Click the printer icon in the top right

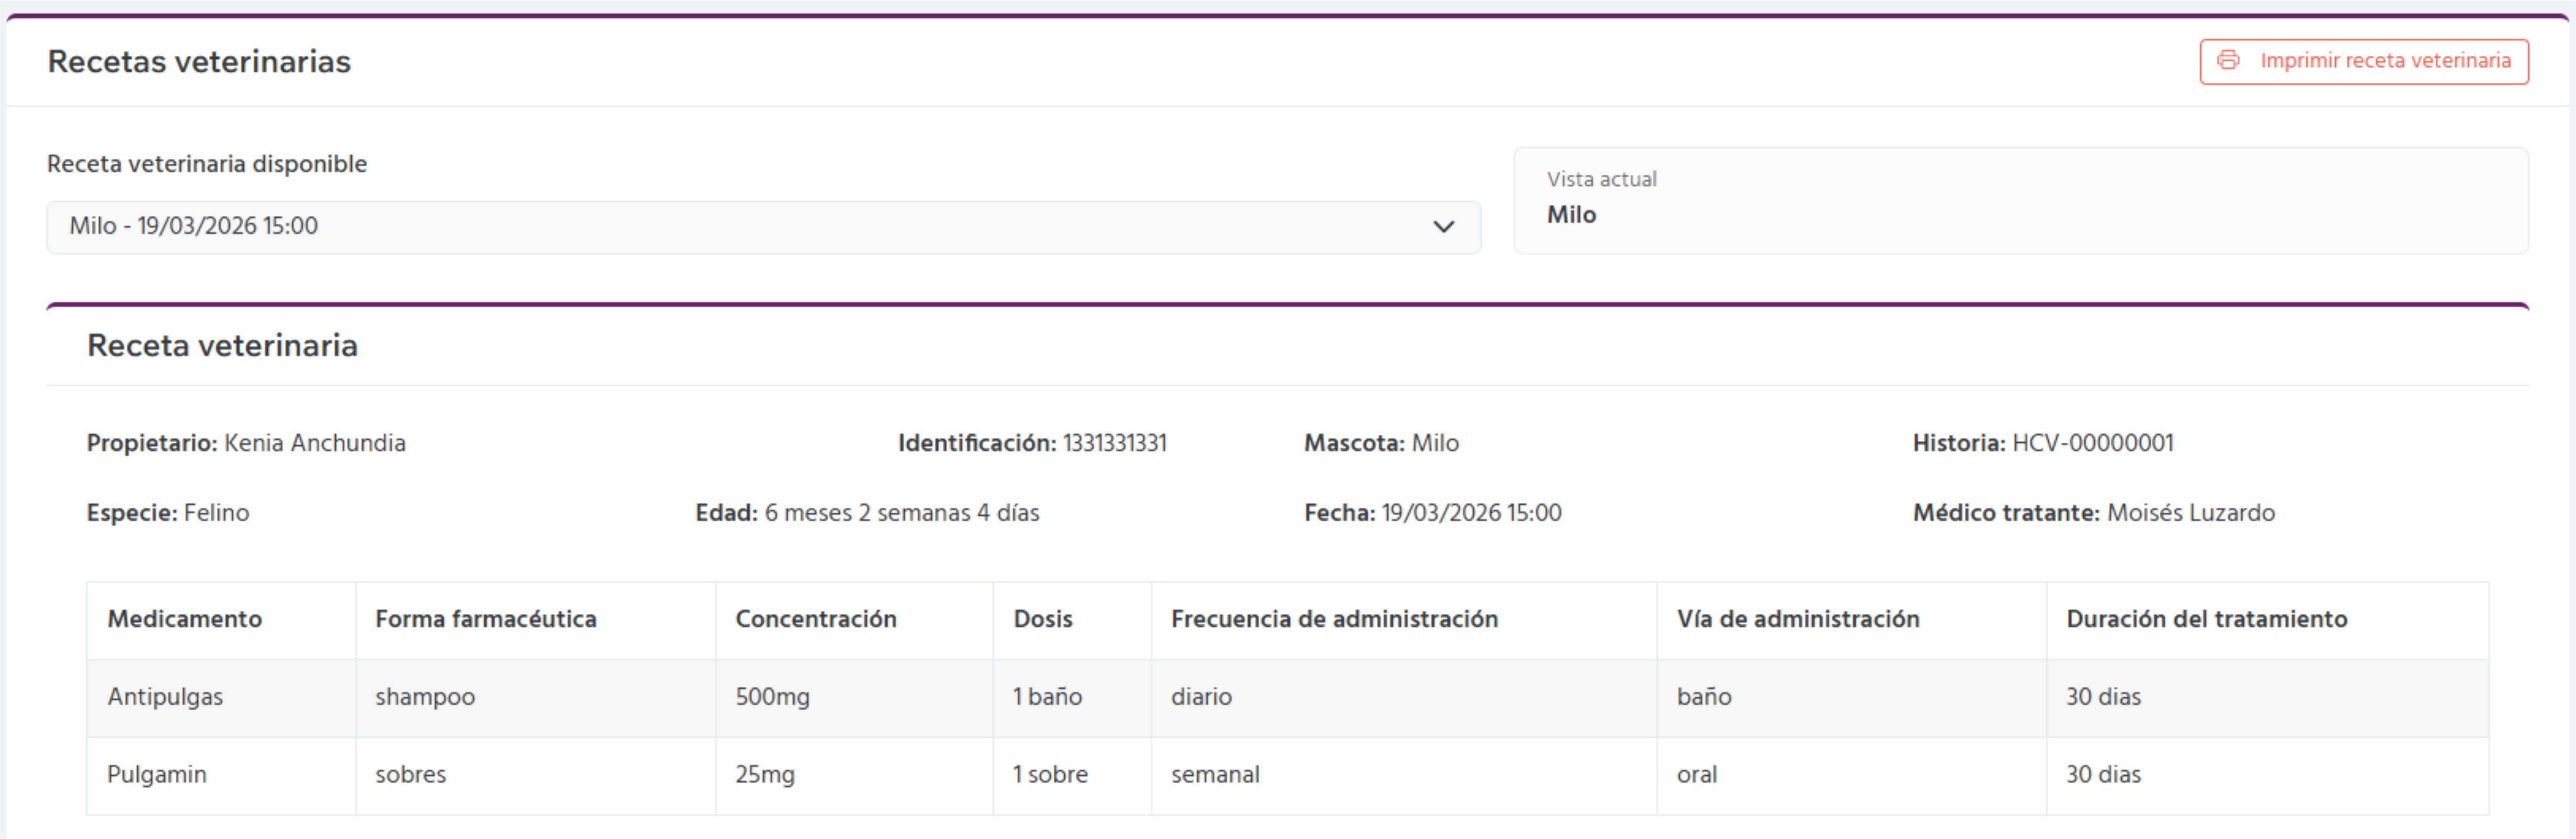click(2228, 60)
